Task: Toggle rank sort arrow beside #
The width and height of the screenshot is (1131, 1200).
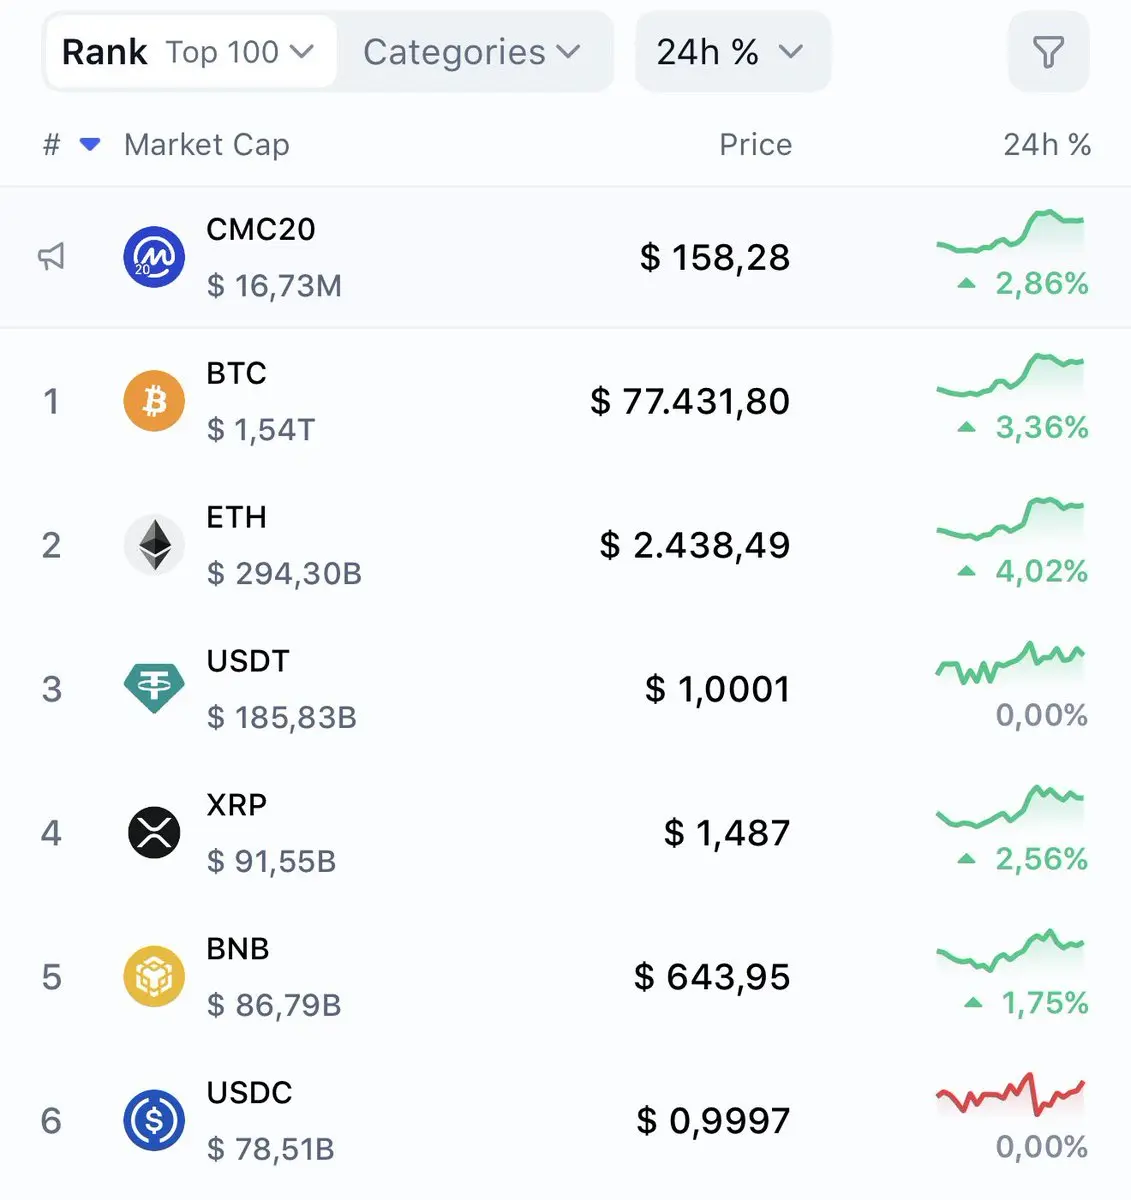Action: coord(90,145)
